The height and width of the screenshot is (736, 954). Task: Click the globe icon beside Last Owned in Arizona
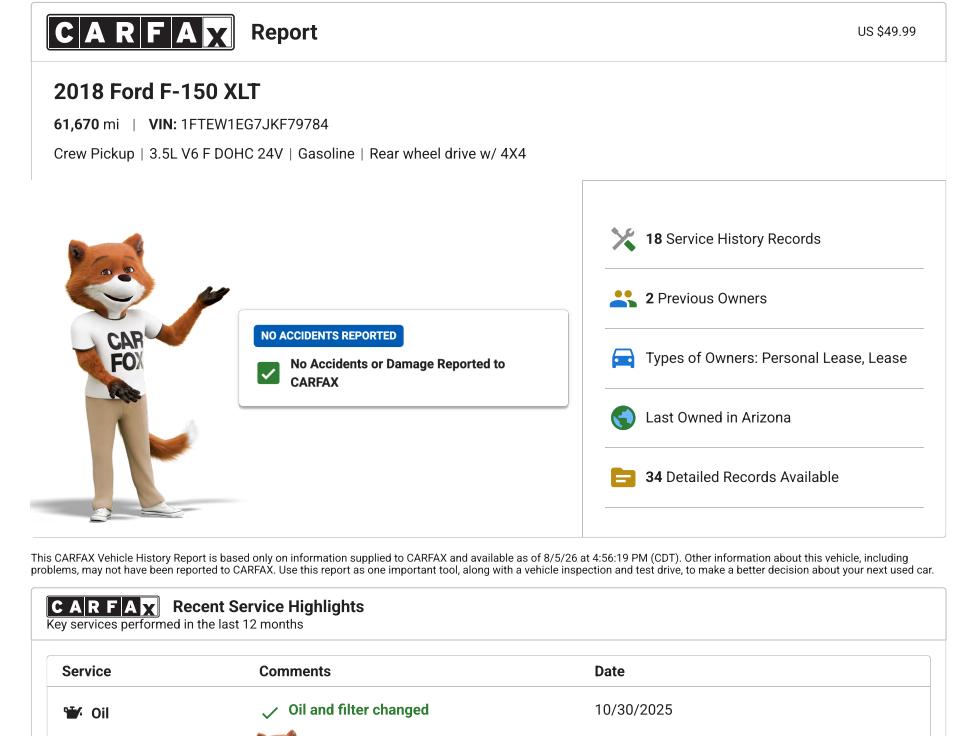[623, 418]
